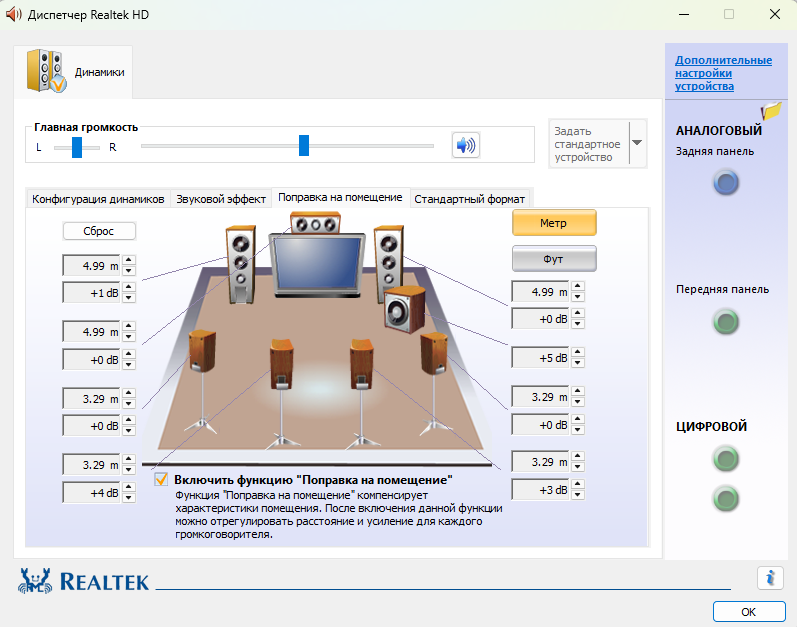This screenshot has height=627, width=797.
Task: Click the ЦИФРОВОЙ section heading
Action: [x=711, y=426]
